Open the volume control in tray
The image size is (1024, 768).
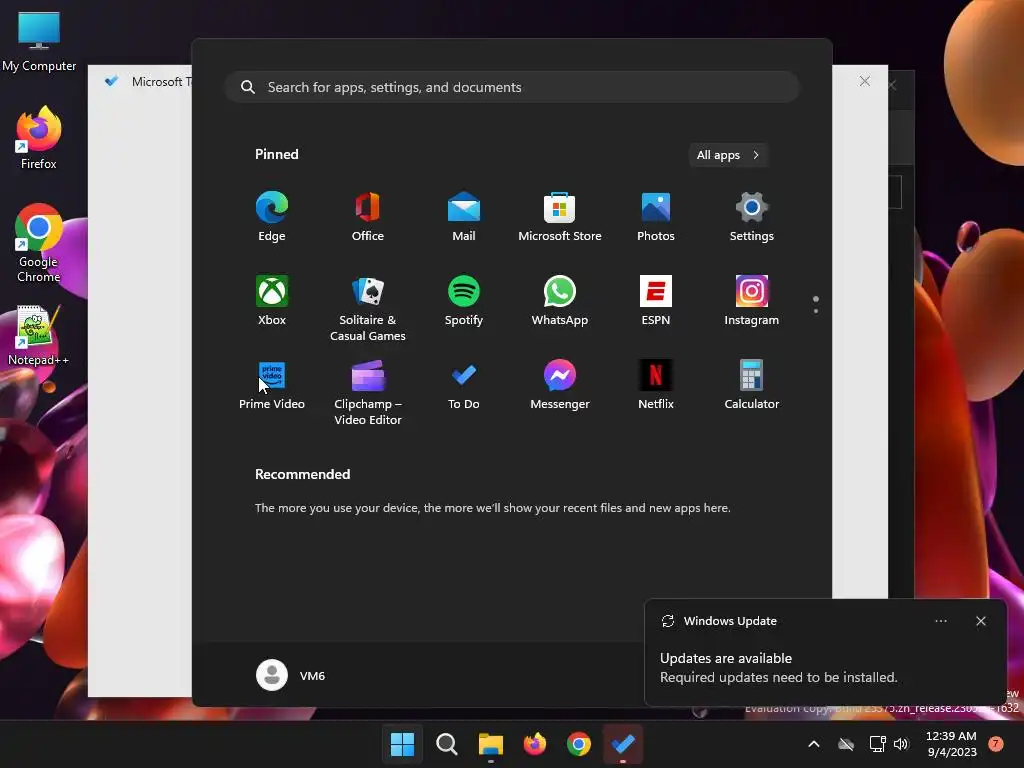(901, 744)
